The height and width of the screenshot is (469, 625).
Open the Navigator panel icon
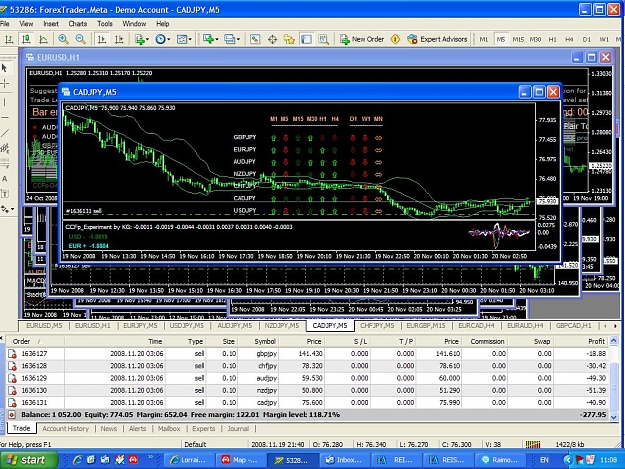pyautogui.click(x=289, y=39)
